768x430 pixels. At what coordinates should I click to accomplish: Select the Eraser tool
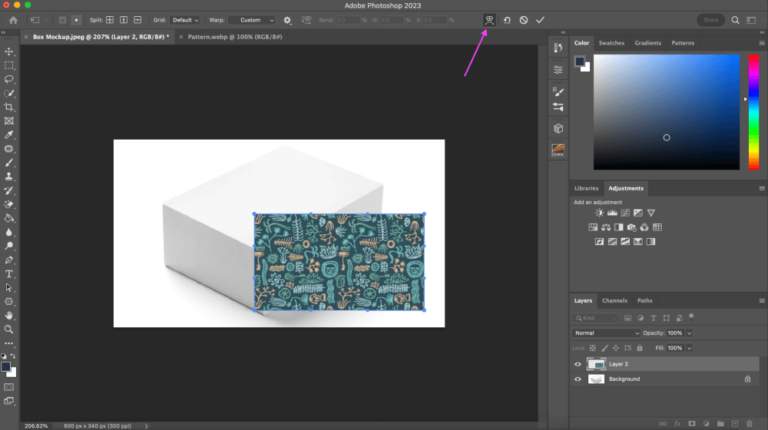point(9,204)
